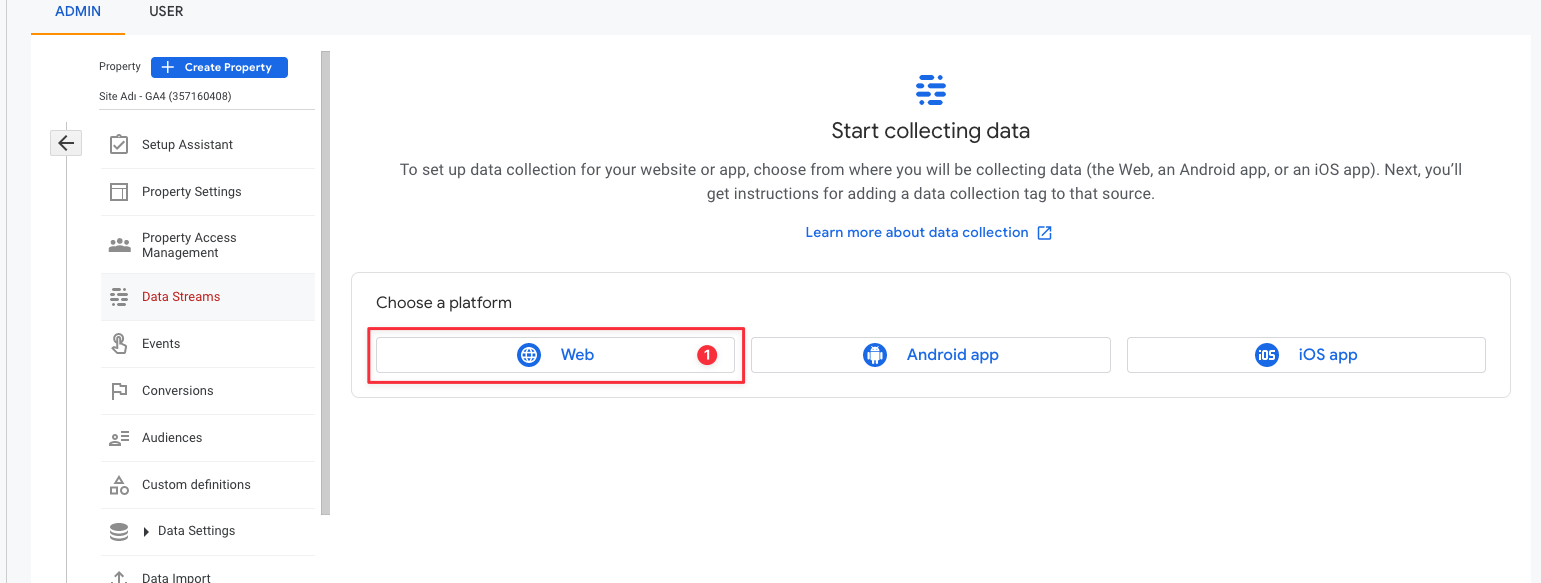Click the Data Streams sidebar icon

[119, 297]
